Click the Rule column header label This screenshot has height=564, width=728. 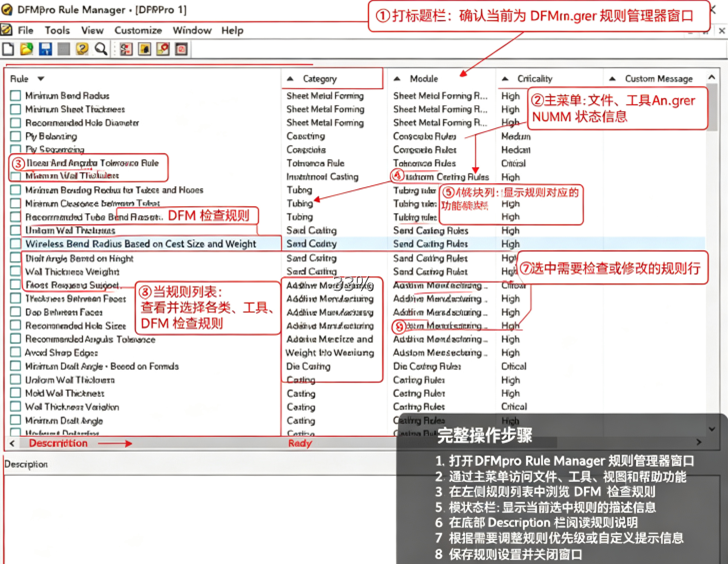coord(20,79)
